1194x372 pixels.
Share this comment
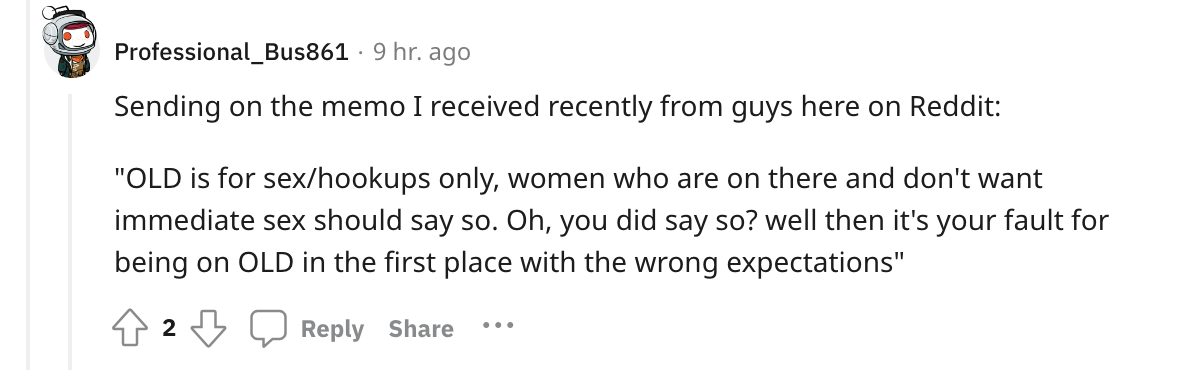(x=421, y=329)
